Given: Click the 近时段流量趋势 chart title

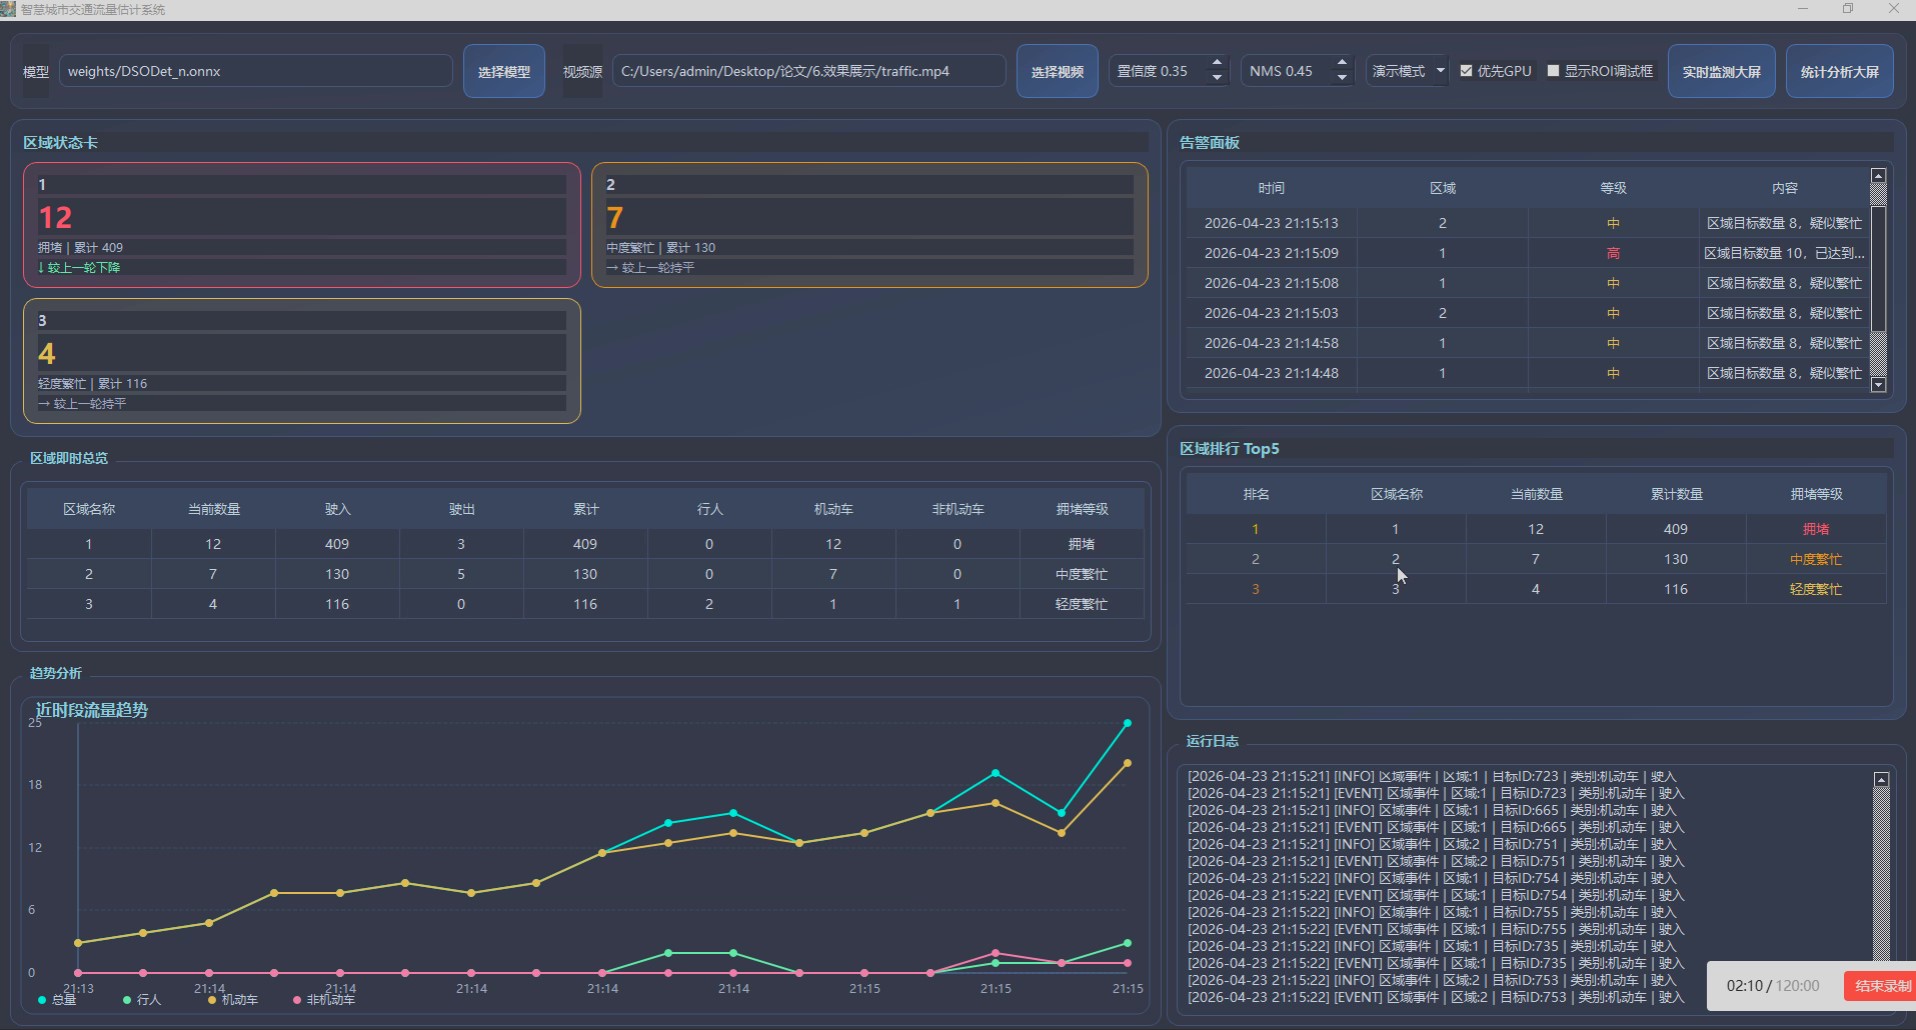Looking at the screenshot, I should tap(92, 710).
